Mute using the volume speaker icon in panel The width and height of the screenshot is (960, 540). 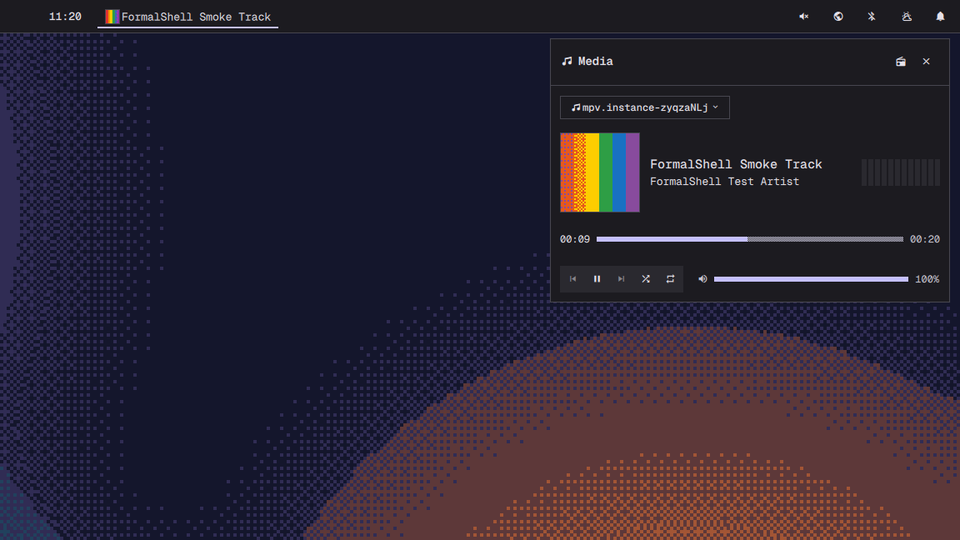tap(703, 279)
